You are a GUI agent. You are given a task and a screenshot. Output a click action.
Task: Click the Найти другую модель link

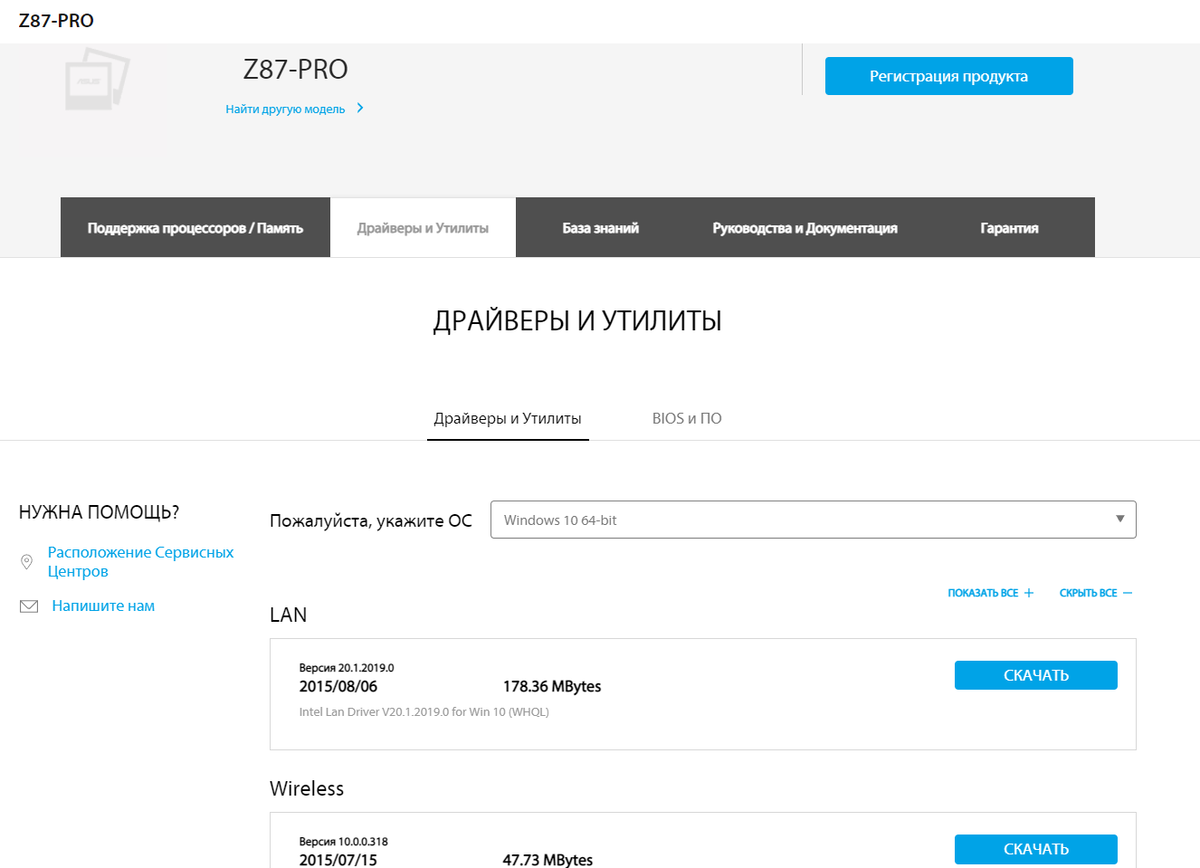(285, 109)
